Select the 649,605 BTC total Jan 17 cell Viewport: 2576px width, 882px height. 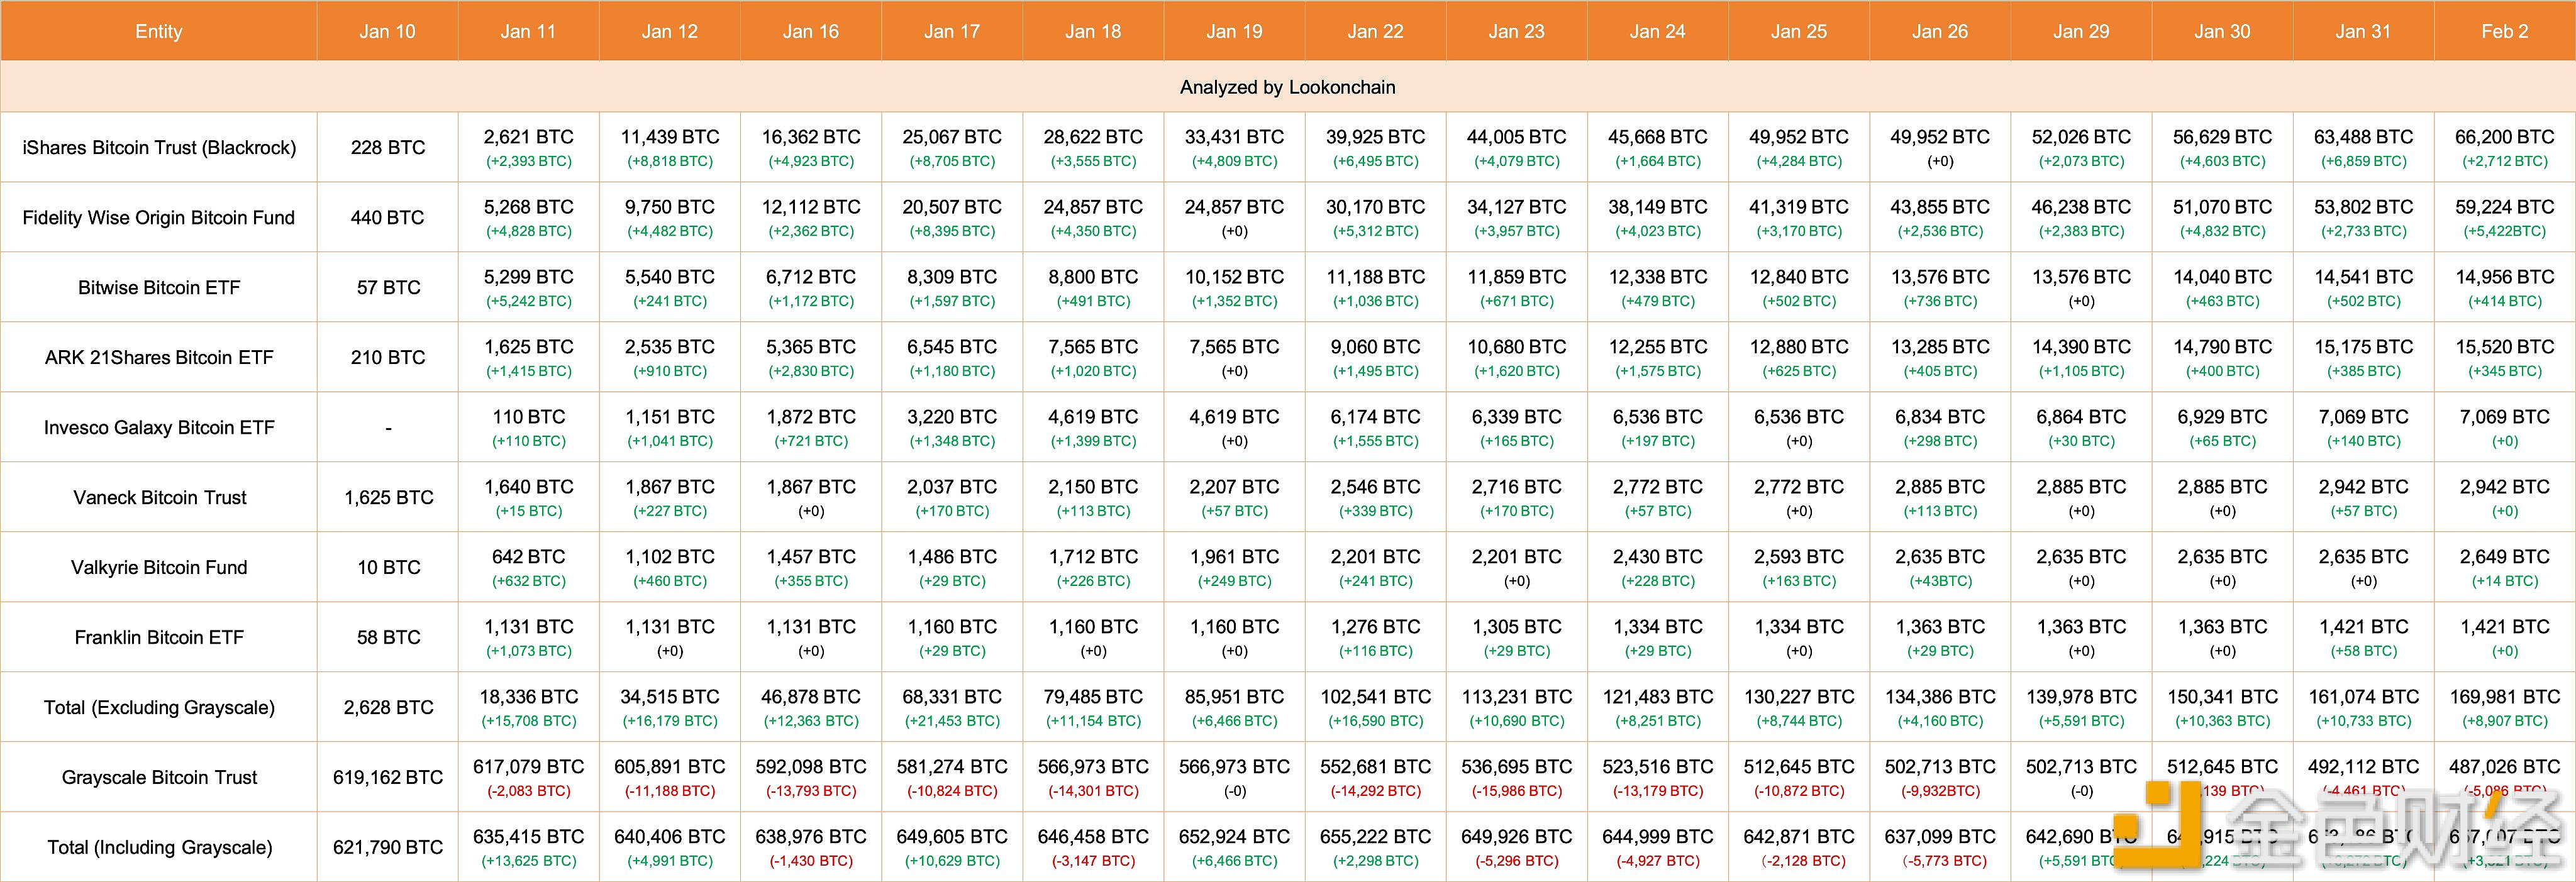point(952,847)
